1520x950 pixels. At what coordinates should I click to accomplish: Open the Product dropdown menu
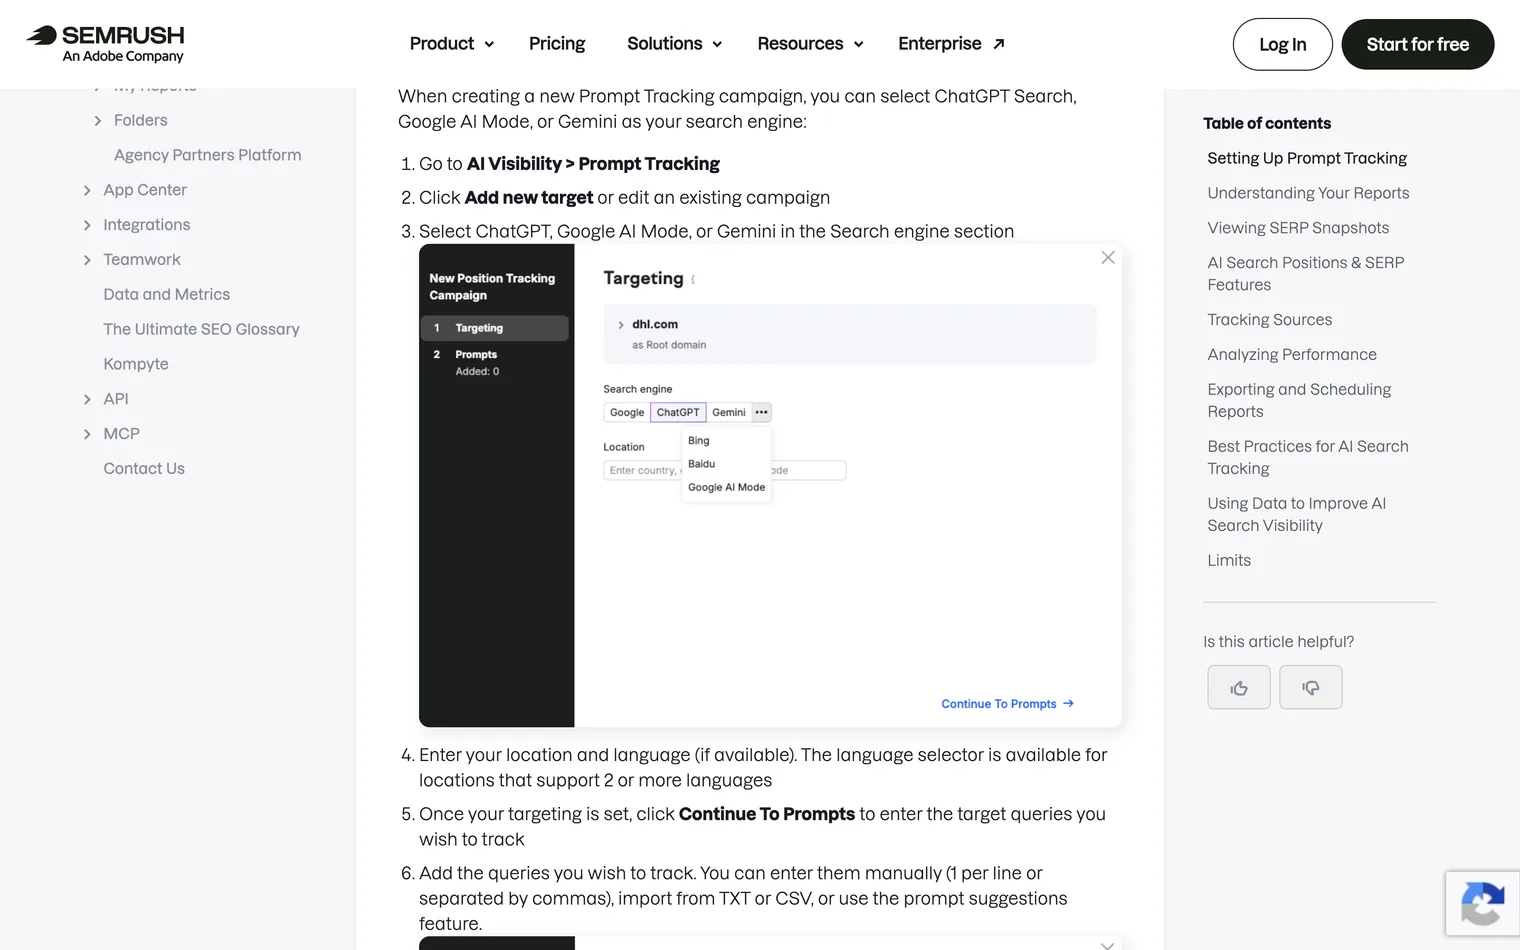coord(452,44)
